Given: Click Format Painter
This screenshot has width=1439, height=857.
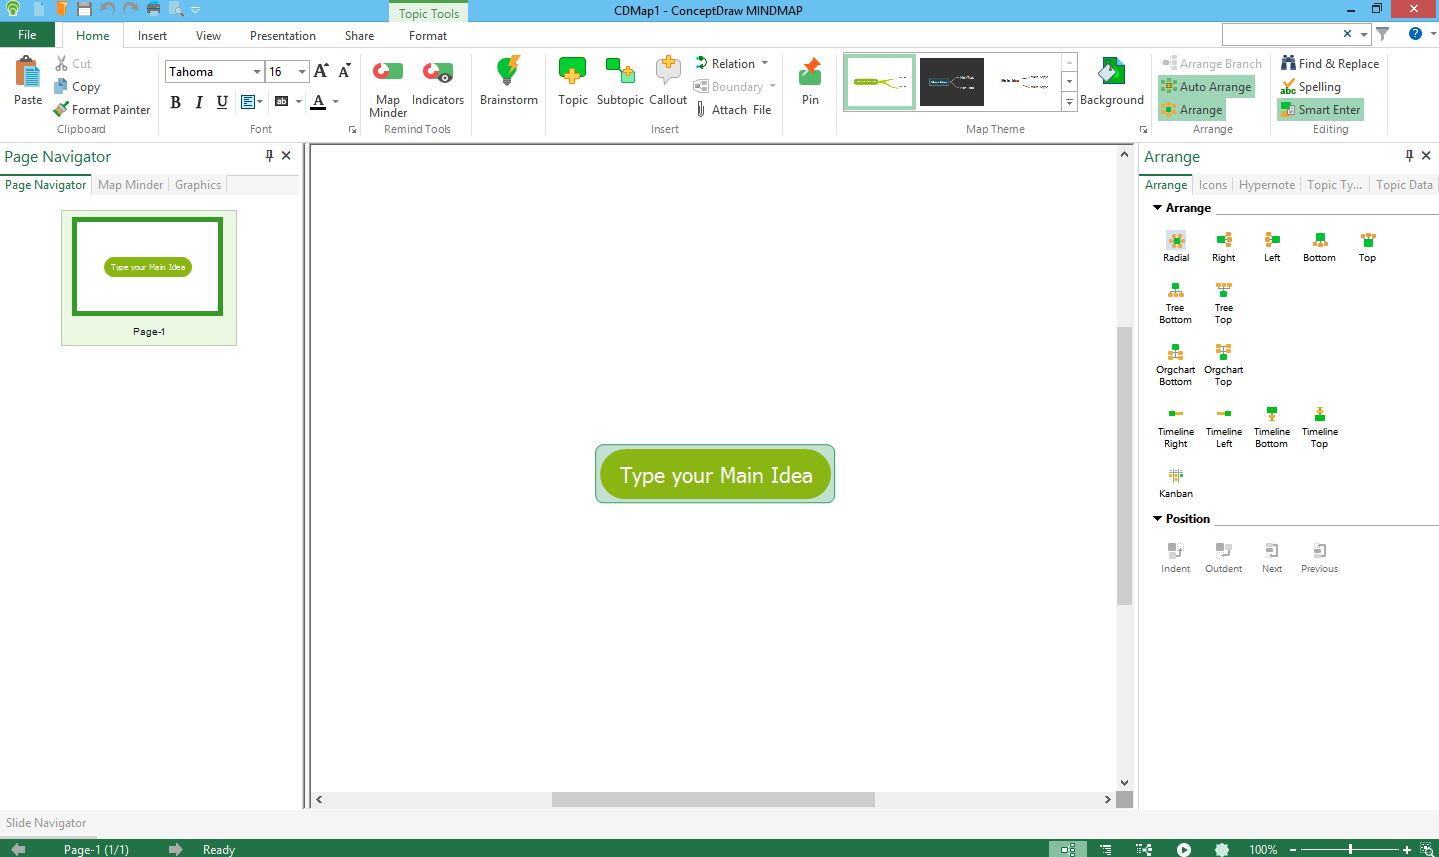Looking at the screenshot, I should 102,110.
